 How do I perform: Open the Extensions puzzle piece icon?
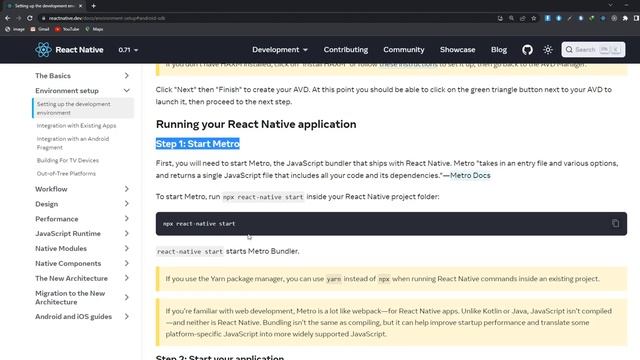[625, 18]
